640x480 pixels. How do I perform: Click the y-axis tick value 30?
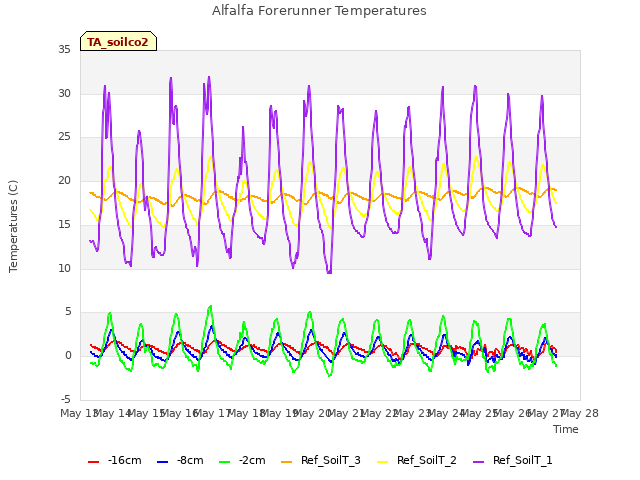64,93
